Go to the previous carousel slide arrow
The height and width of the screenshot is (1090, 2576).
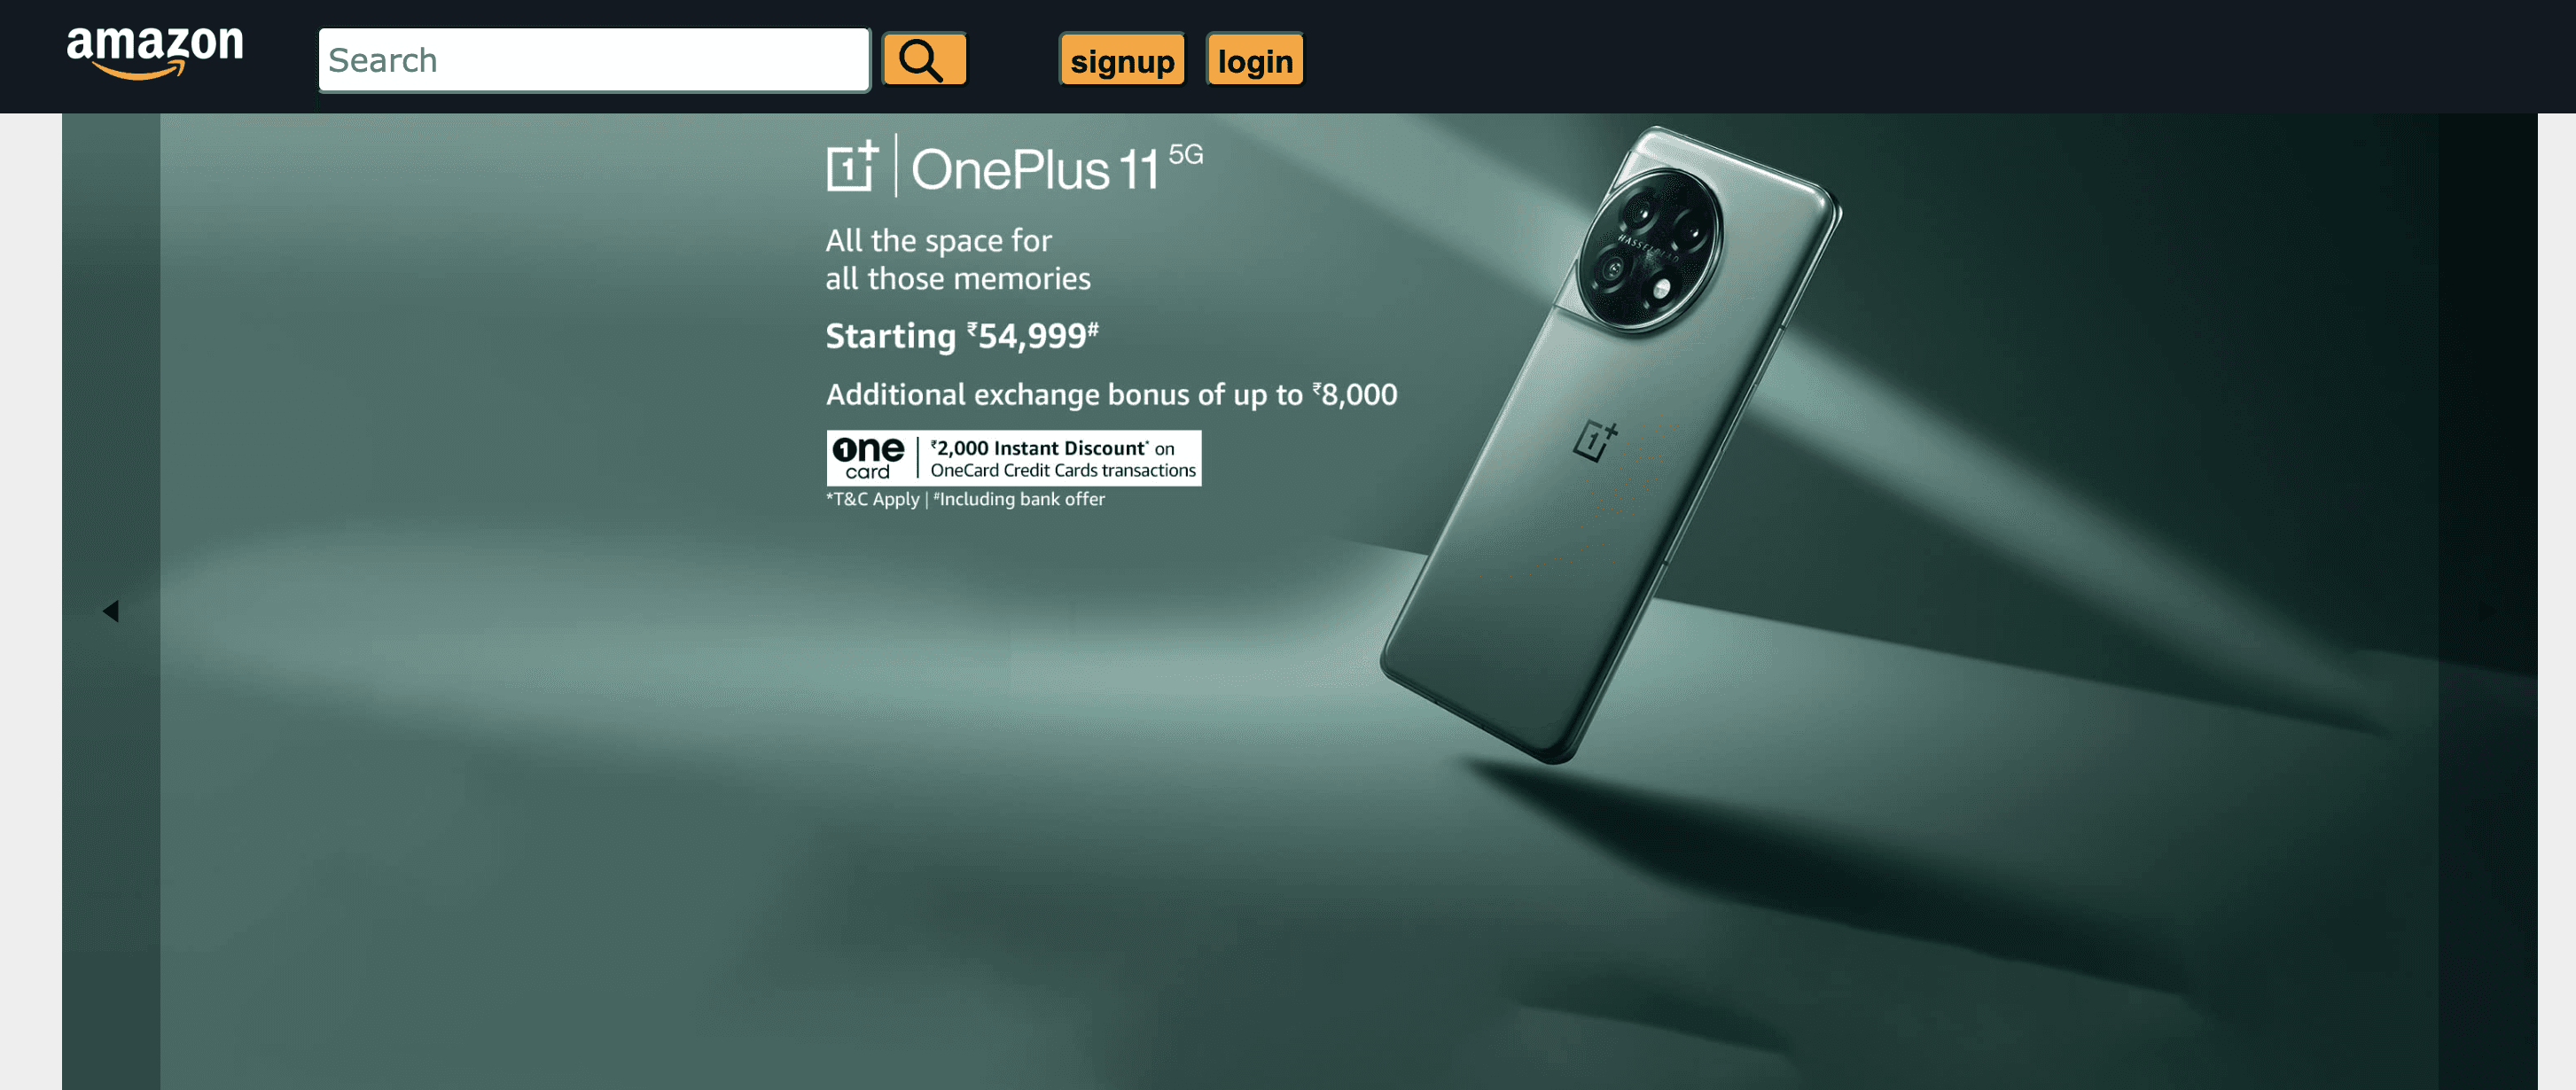(111, 611)
